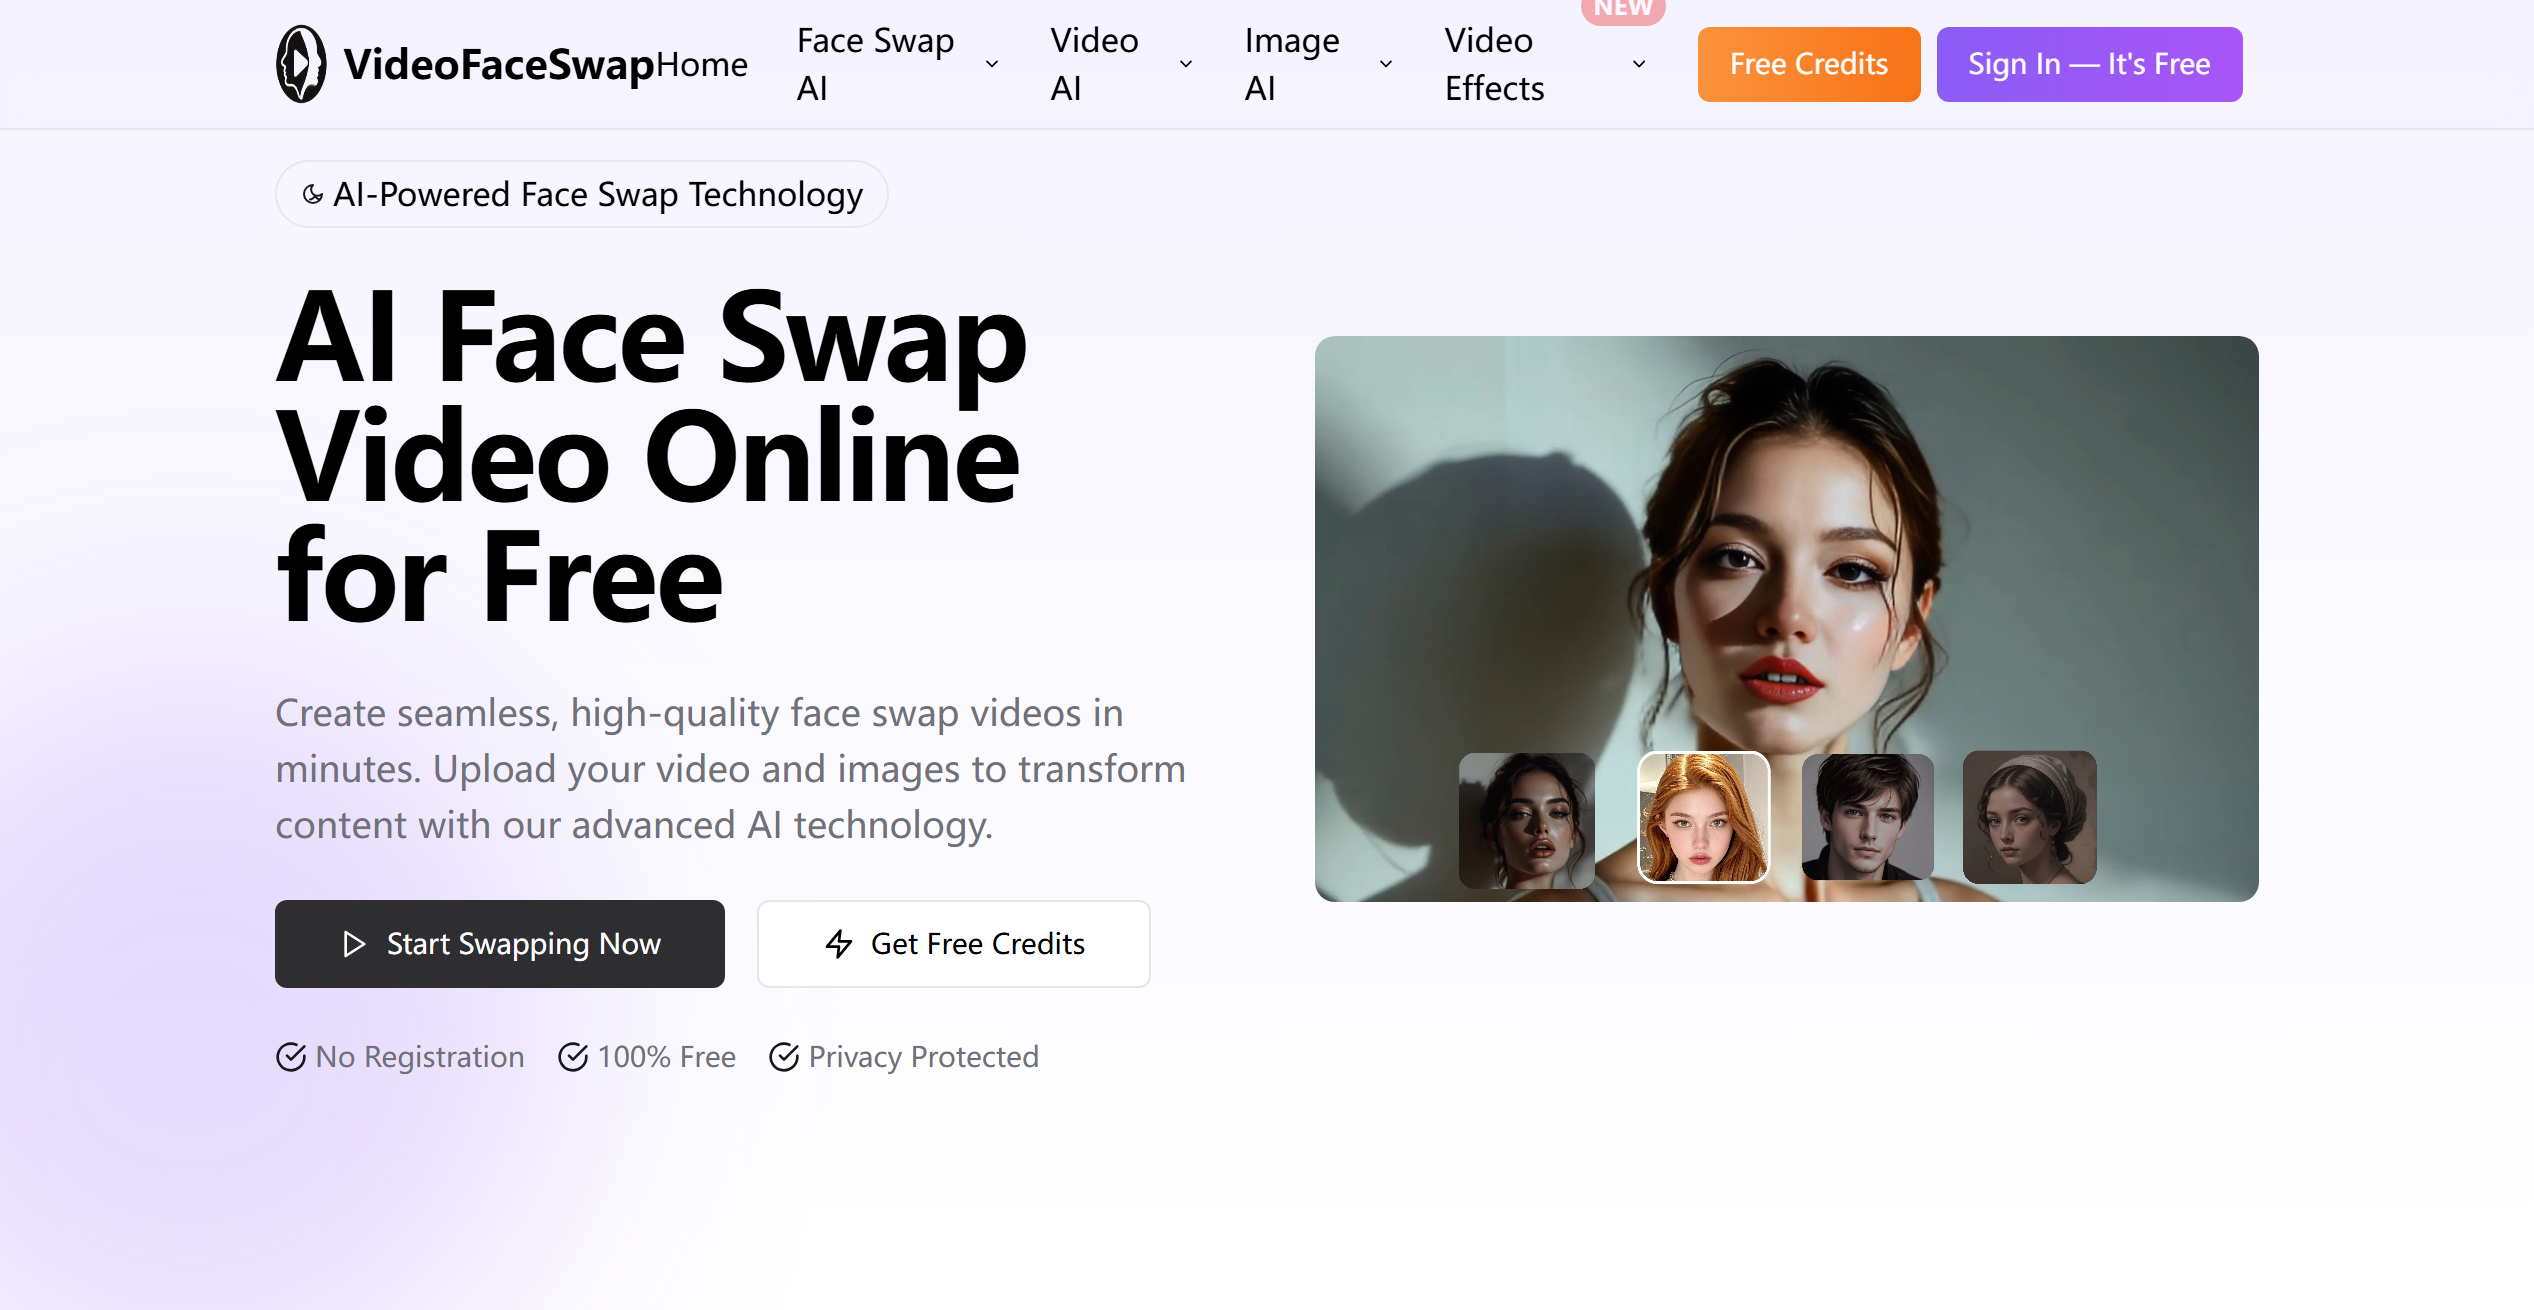Screen dimensions: 2534x1310
Task: Expand the Image AI dropdown chevron
Action: 1386,64
